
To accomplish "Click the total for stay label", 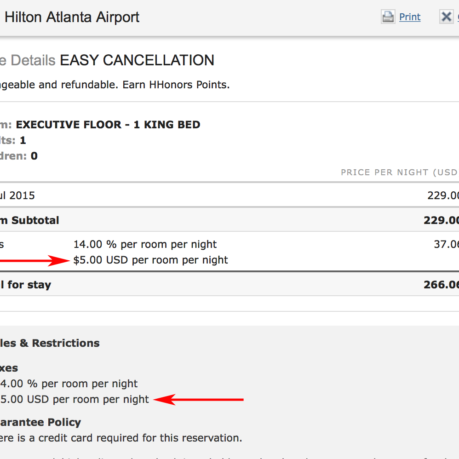I will click(26, 285).
